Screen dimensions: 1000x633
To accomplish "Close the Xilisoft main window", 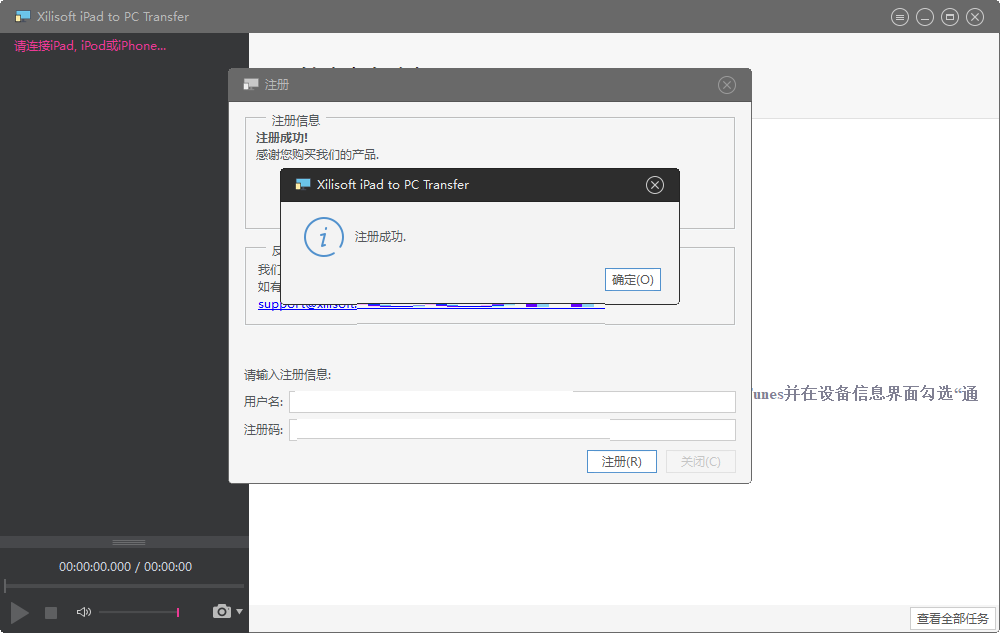I will click(x=974, y=17).
